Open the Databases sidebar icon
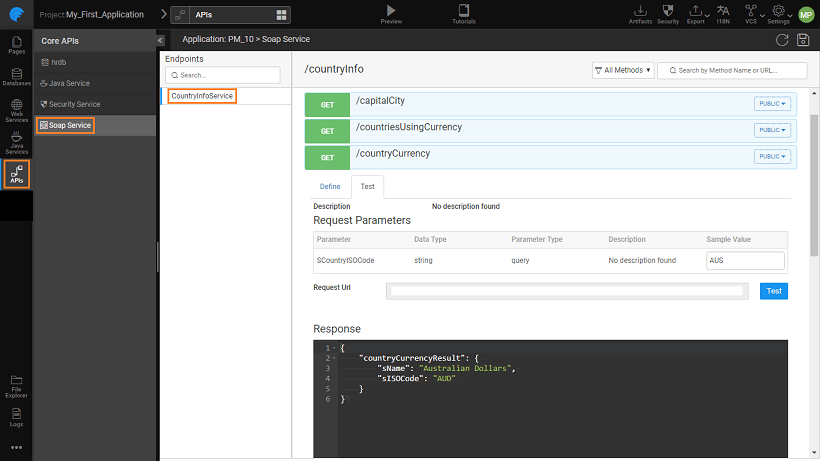This screenshot has height=461, width=820. tap(16, 76)
